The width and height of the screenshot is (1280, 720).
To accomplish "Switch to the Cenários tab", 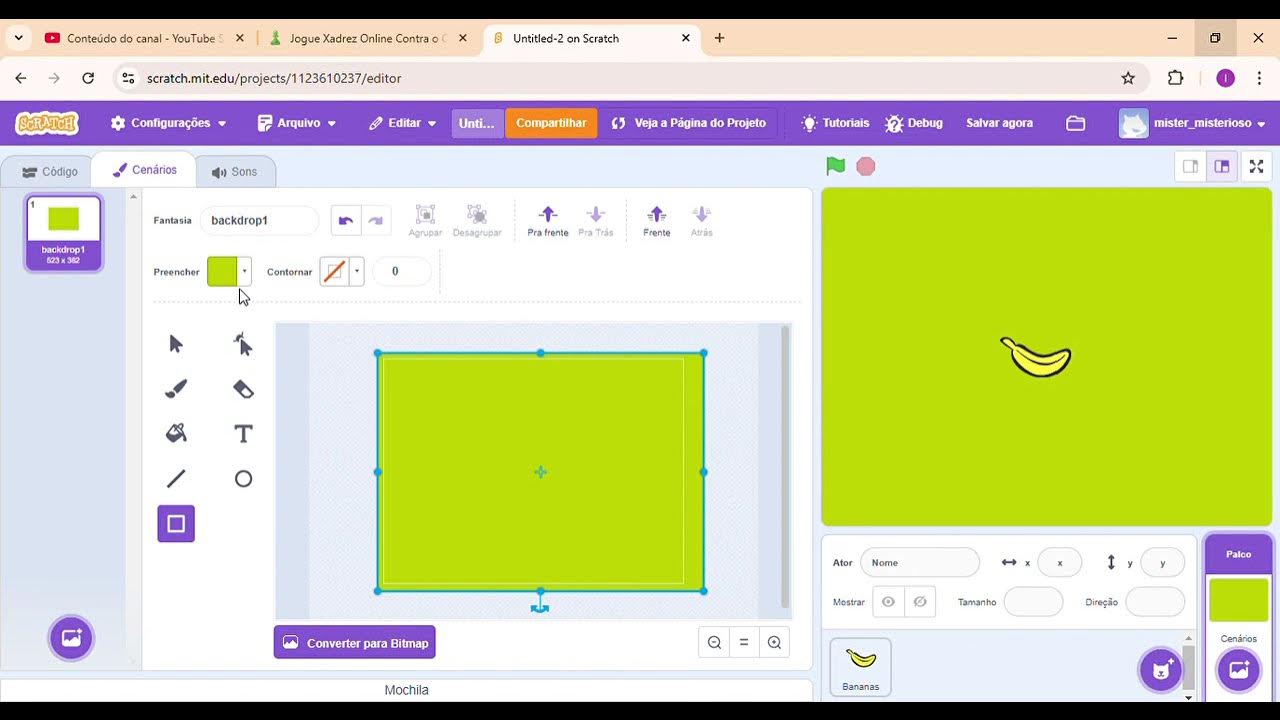I will pos(143,170).
